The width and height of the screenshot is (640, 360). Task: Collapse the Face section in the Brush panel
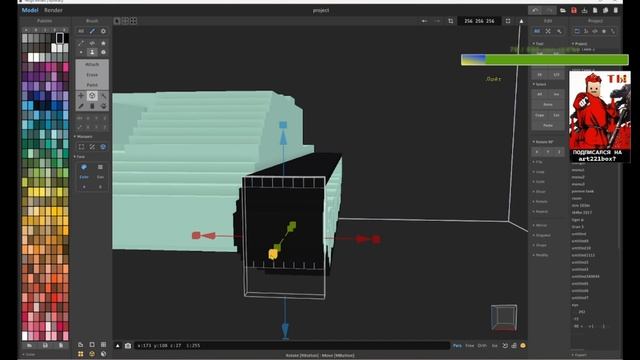click(80, 157)
